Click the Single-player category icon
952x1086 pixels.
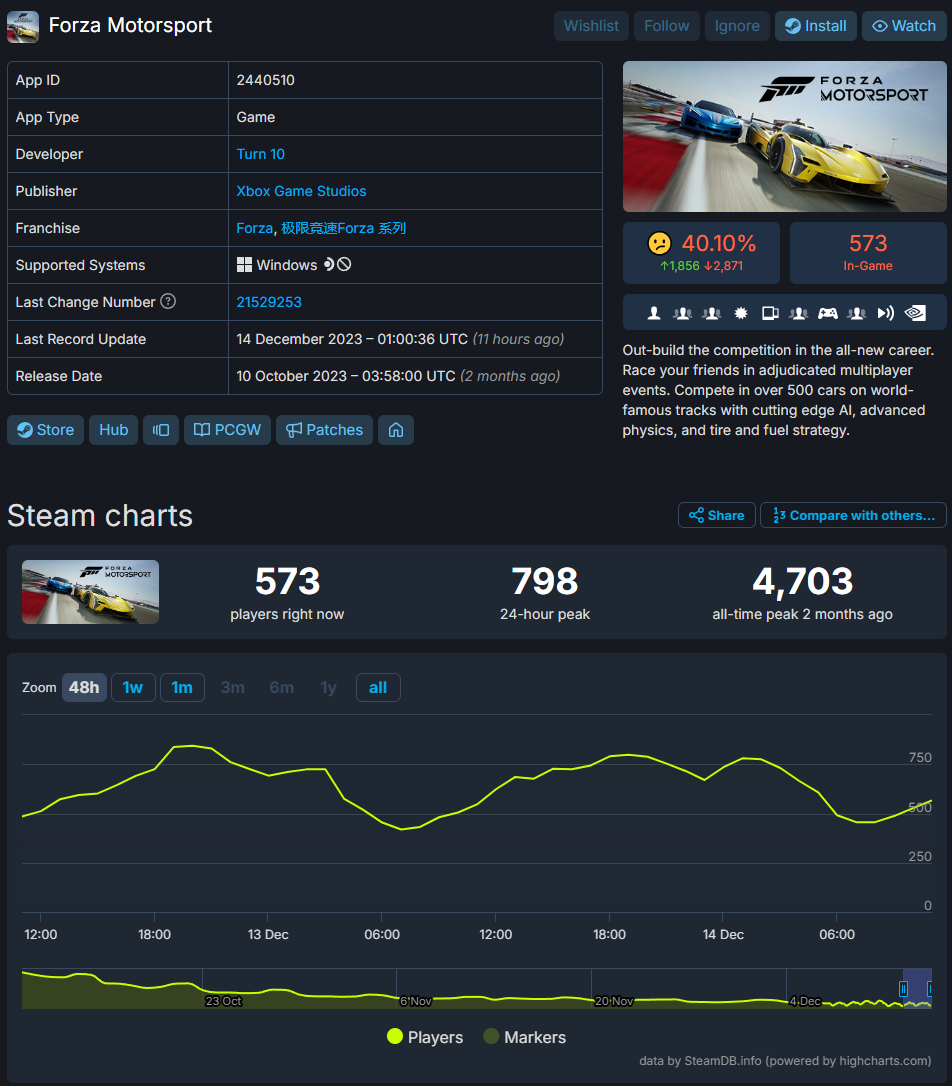click(654, 313)
